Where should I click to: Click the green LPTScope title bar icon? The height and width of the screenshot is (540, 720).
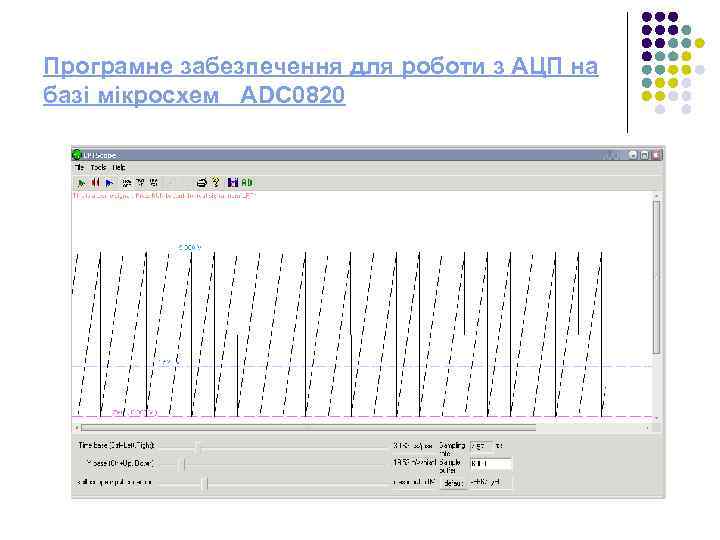click(x=77, y=155)
